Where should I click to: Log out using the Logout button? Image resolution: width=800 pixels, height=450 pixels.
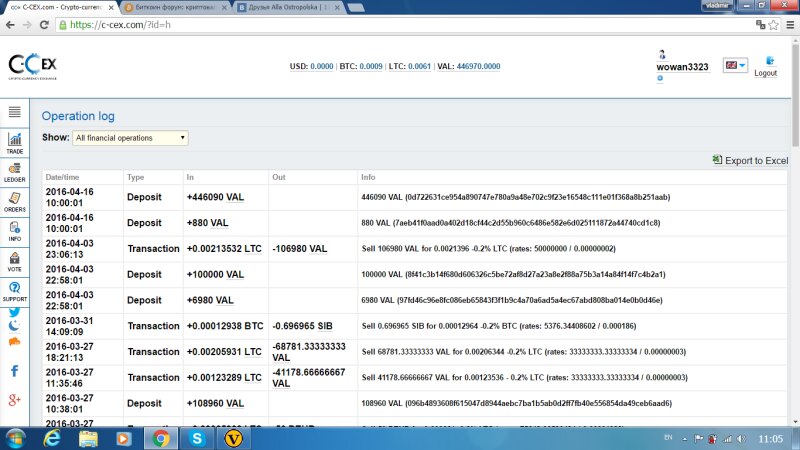(765, 66)
